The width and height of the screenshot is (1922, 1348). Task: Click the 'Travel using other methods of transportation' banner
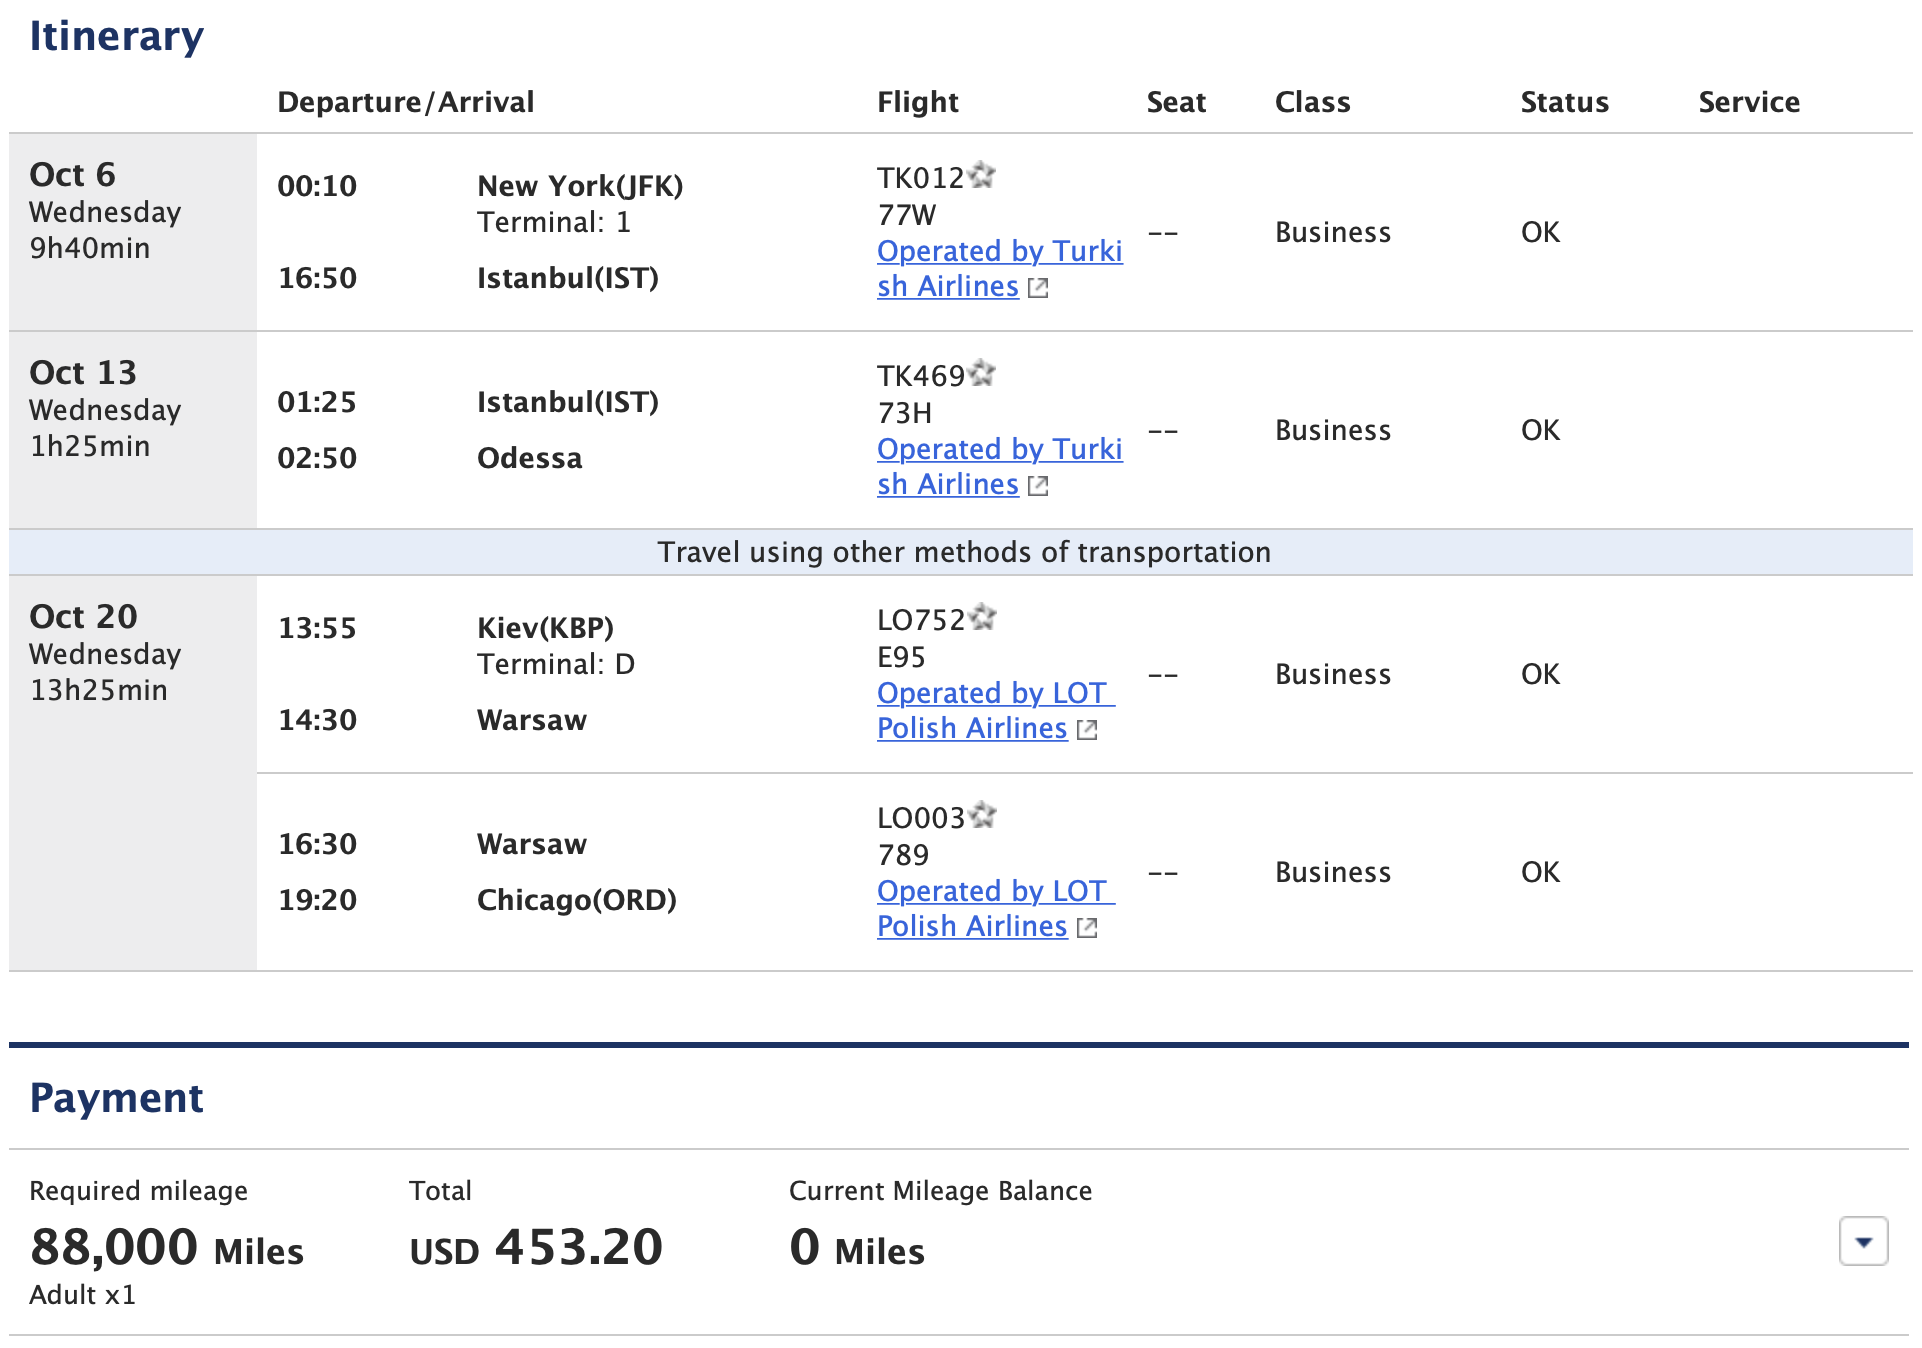pos(961,552)
